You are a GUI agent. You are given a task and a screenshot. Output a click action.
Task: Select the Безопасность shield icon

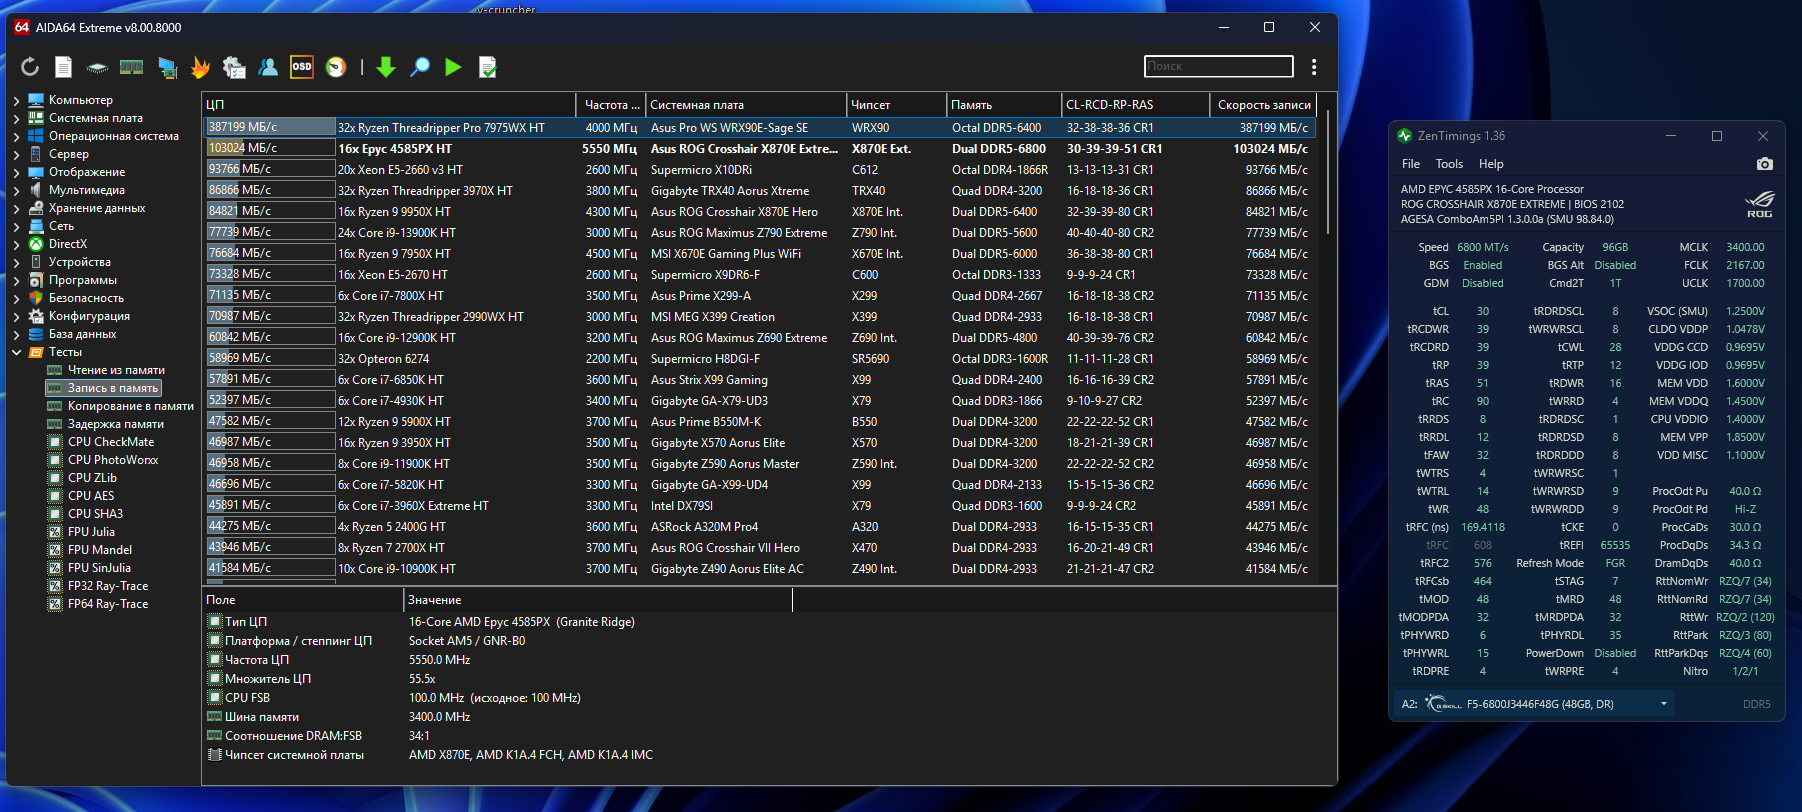tap(36, 298)
